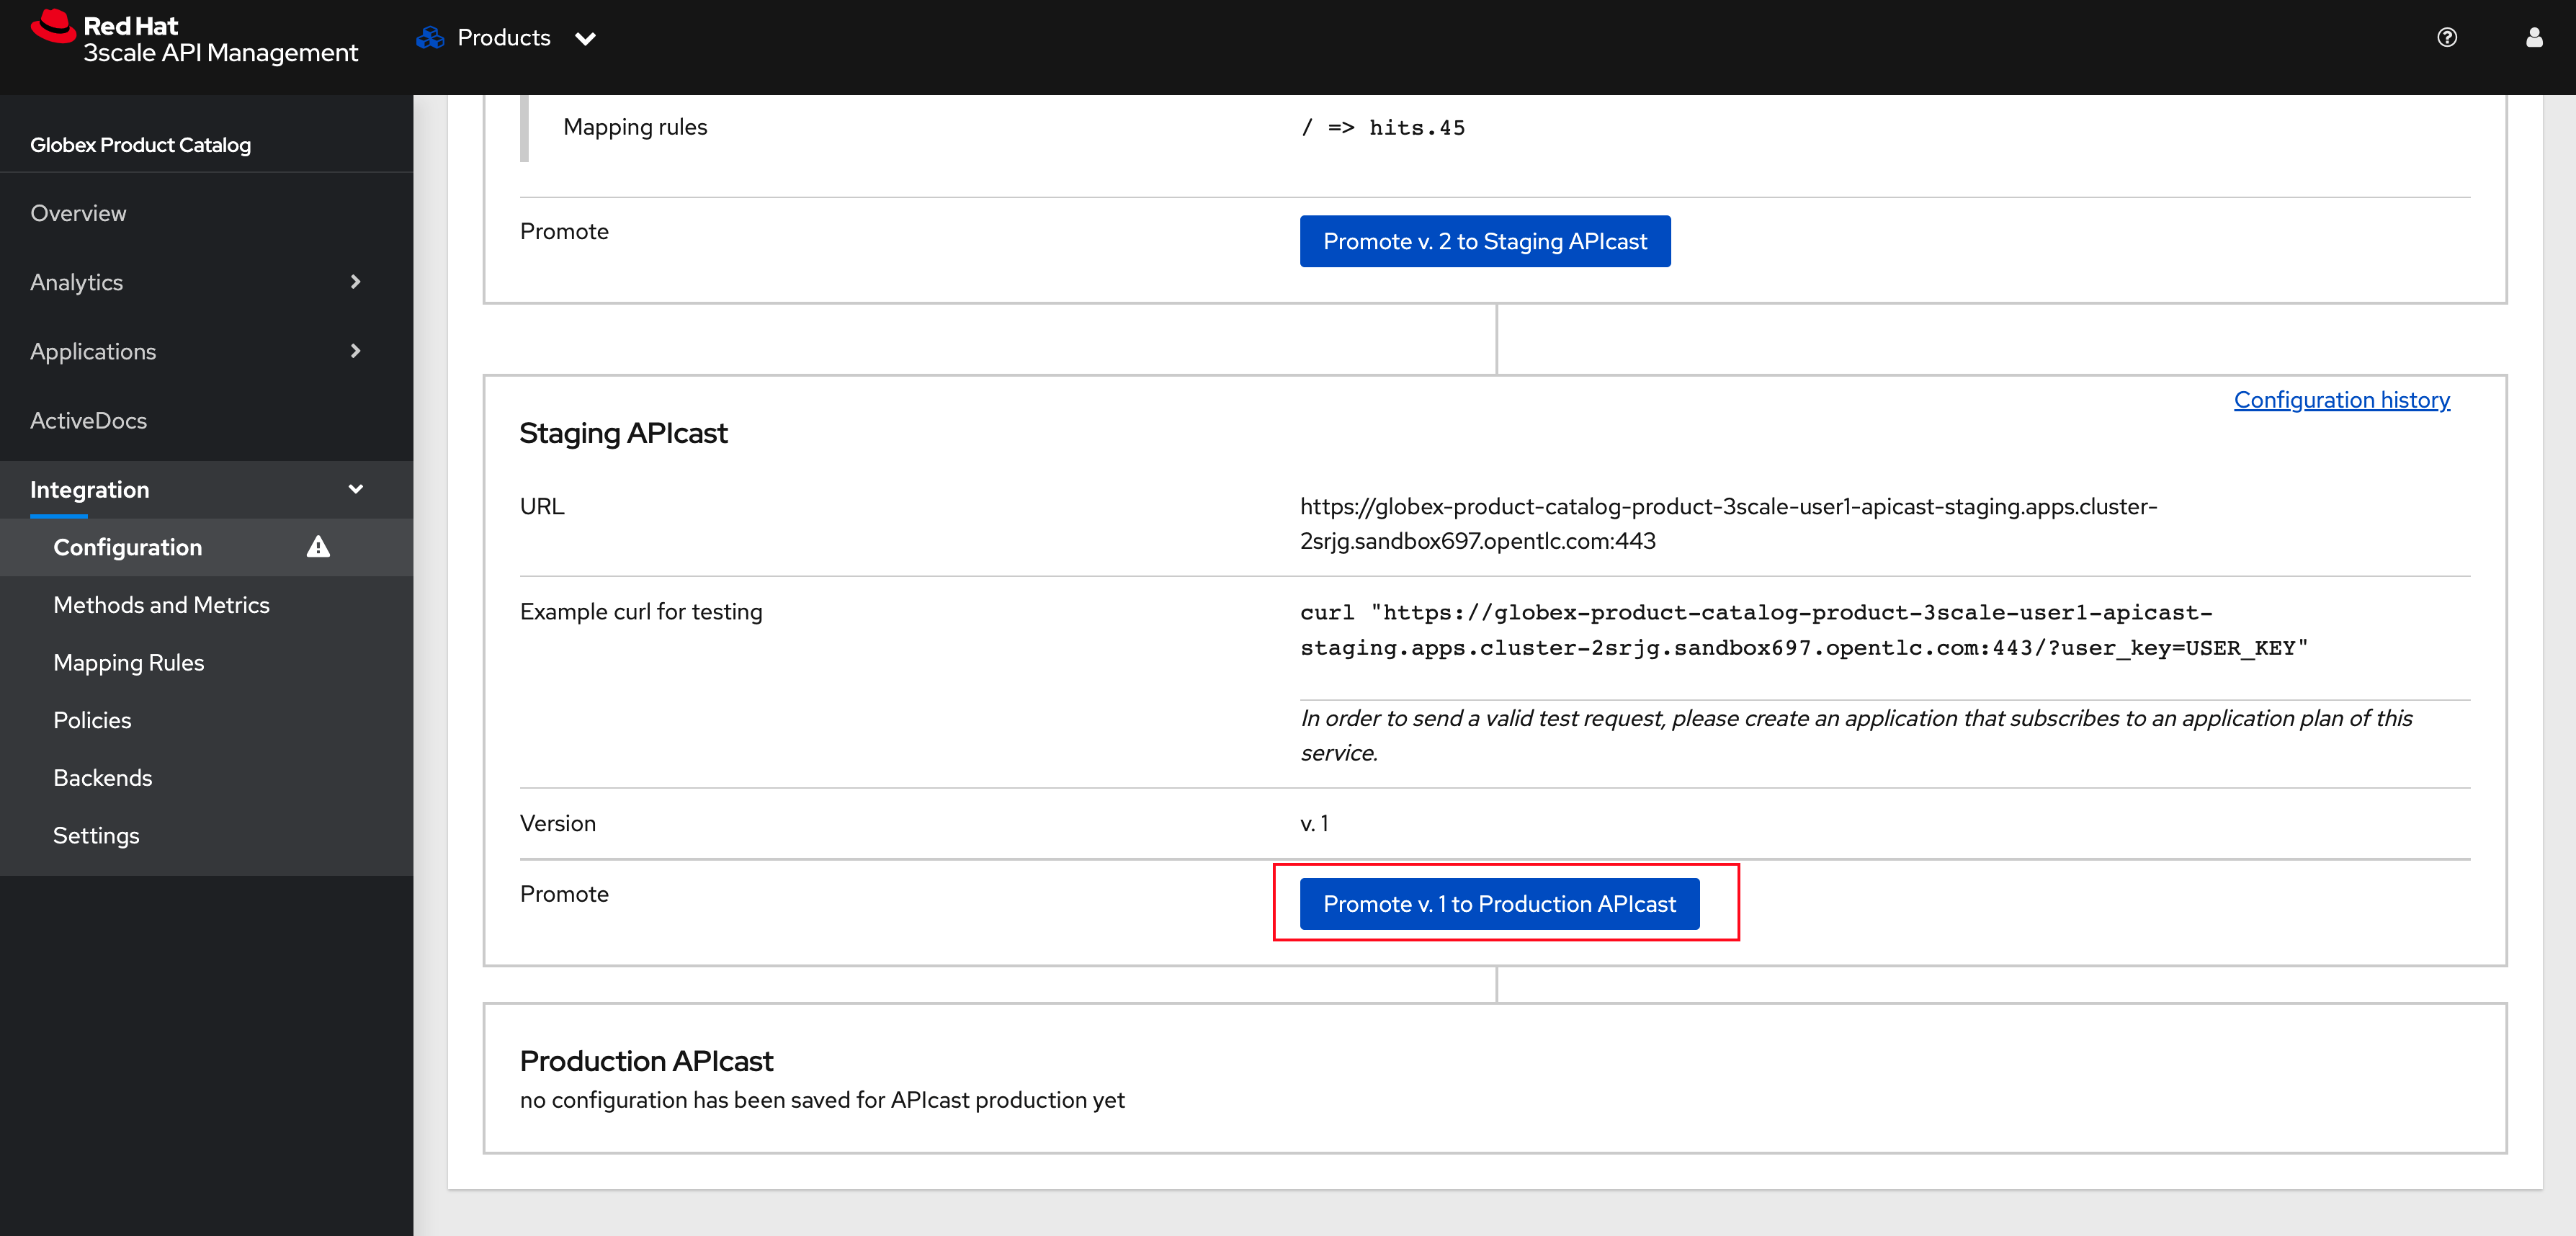Open ActiveDocs in the sidebar
This screenshot has width=2576, height=1236.
(88, 420)
